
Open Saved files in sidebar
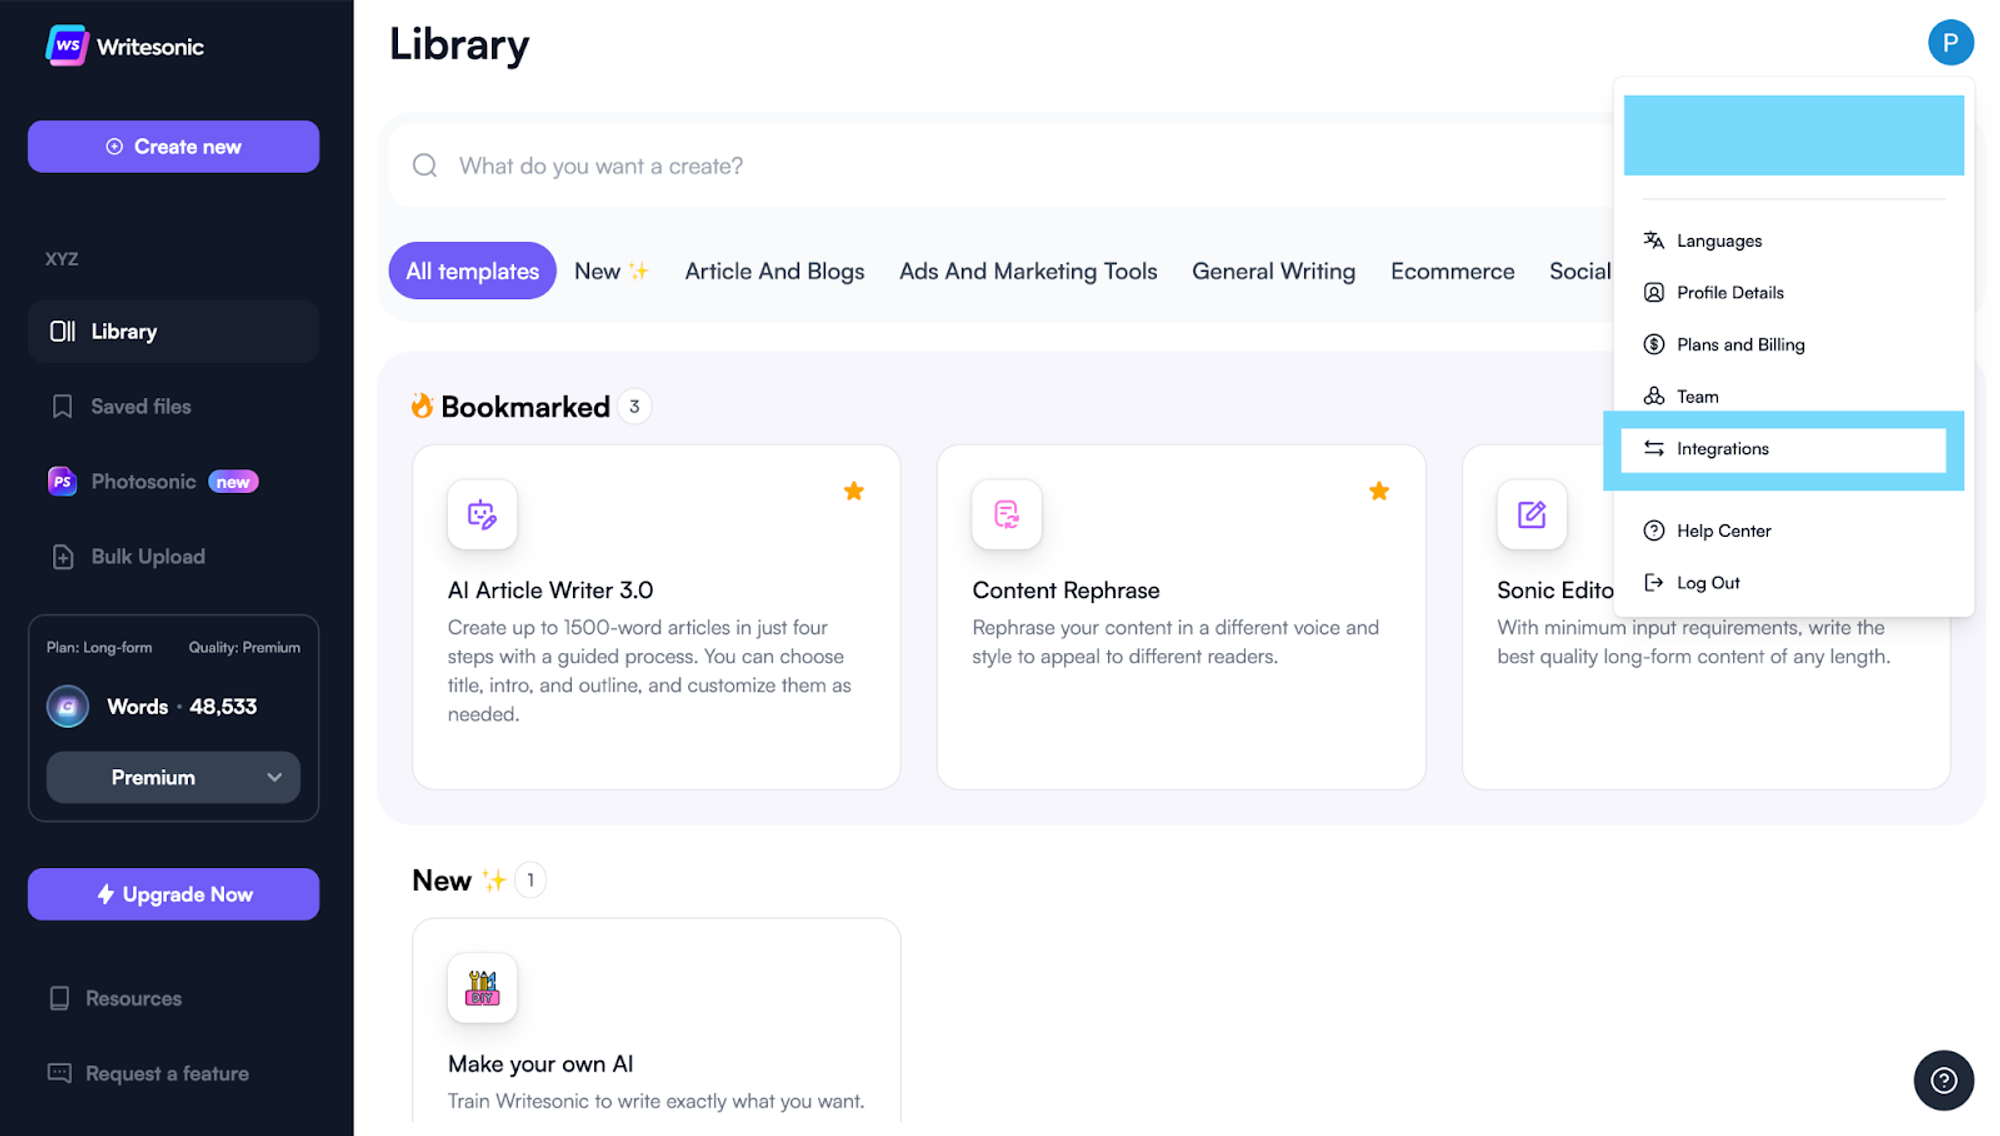point(140,407)
